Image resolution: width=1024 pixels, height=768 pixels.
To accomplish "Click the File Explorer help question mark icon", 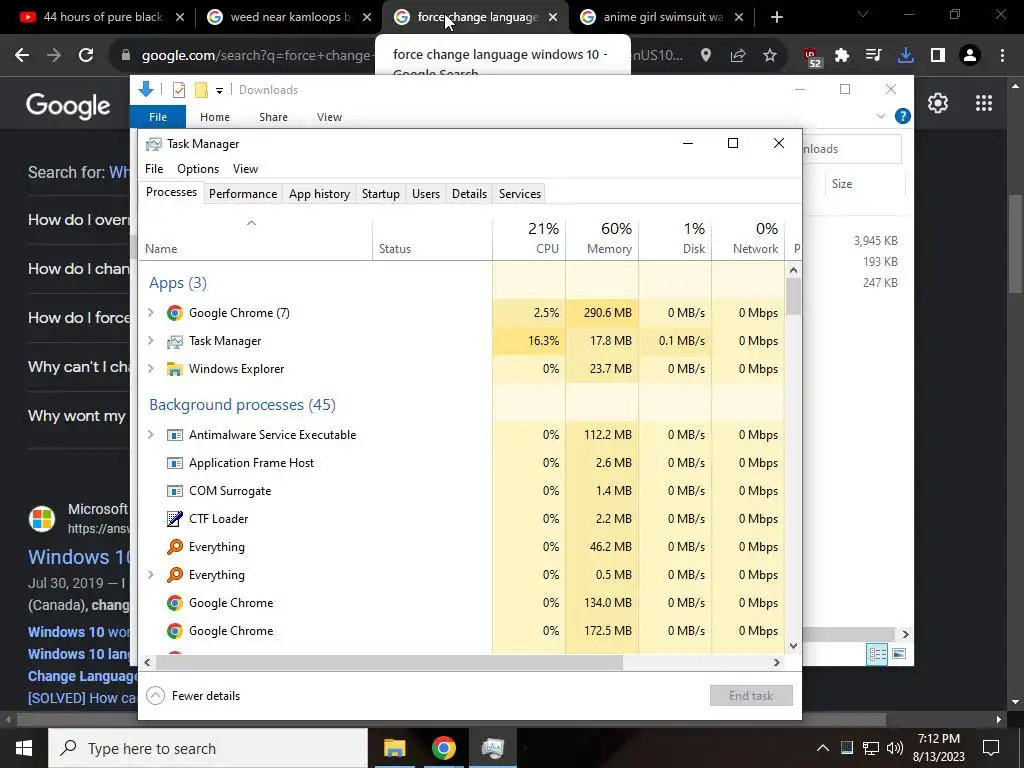I will 903,116.
